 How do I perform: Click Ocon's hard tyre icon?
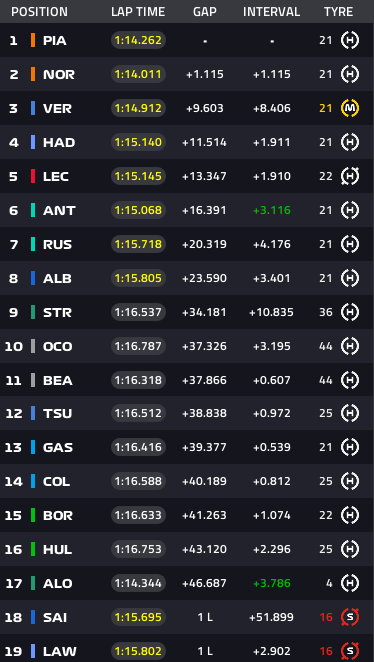coord(350,346)
